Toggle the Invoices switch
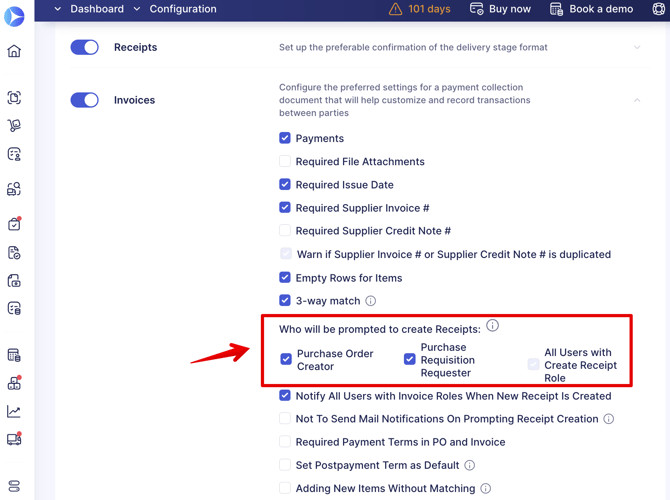Image resolution: width=670 pixels, height=500 pixels. click(85, 100)
